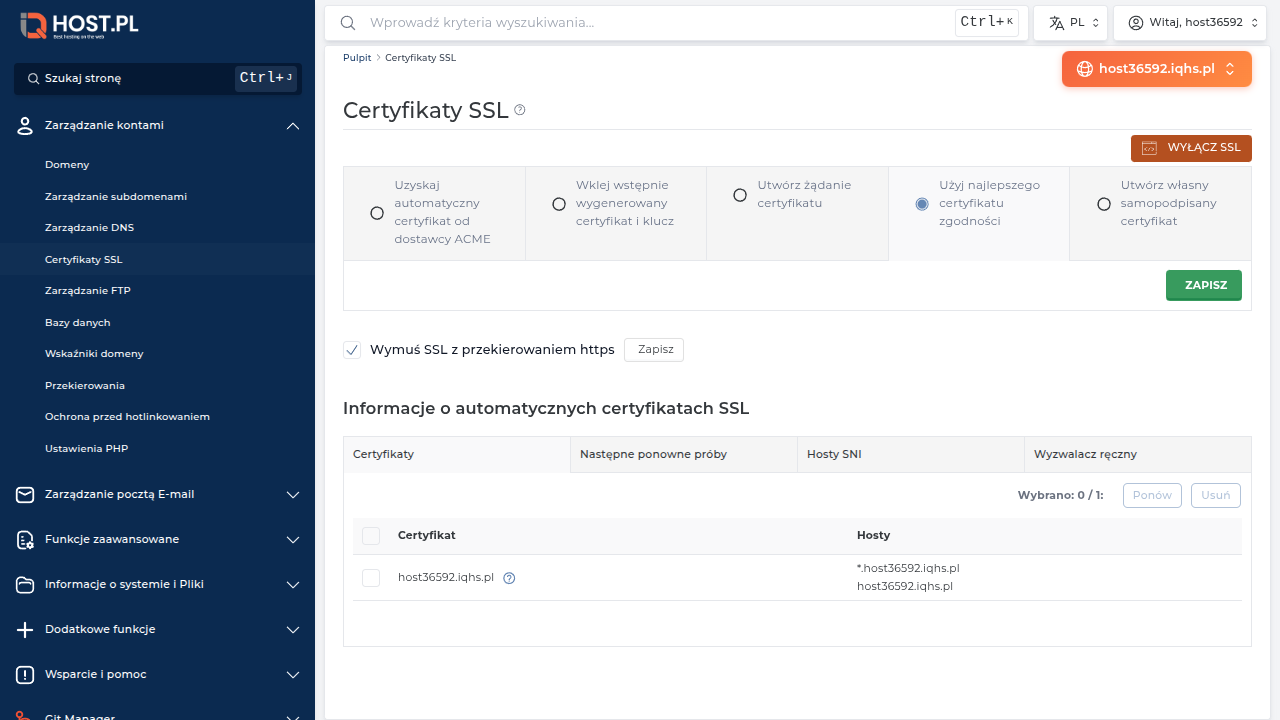
Task: Click the Usuń button
Action: pos(1216,495)
